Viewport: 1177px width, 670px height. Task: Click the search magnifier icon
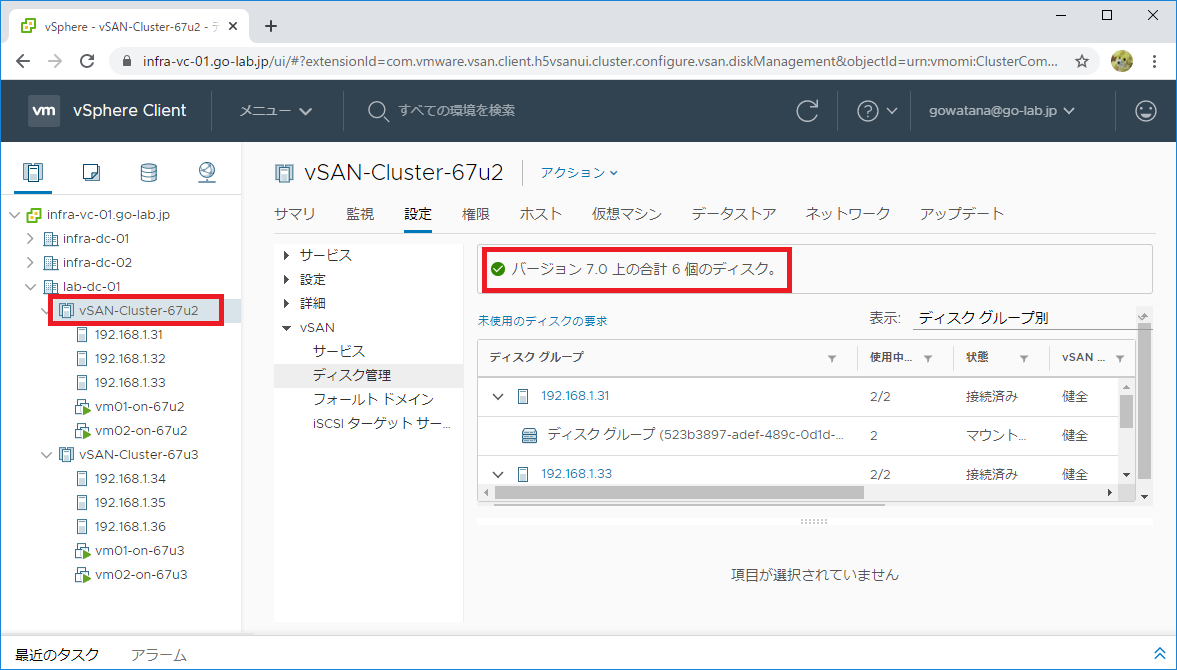tap(377, 111)
